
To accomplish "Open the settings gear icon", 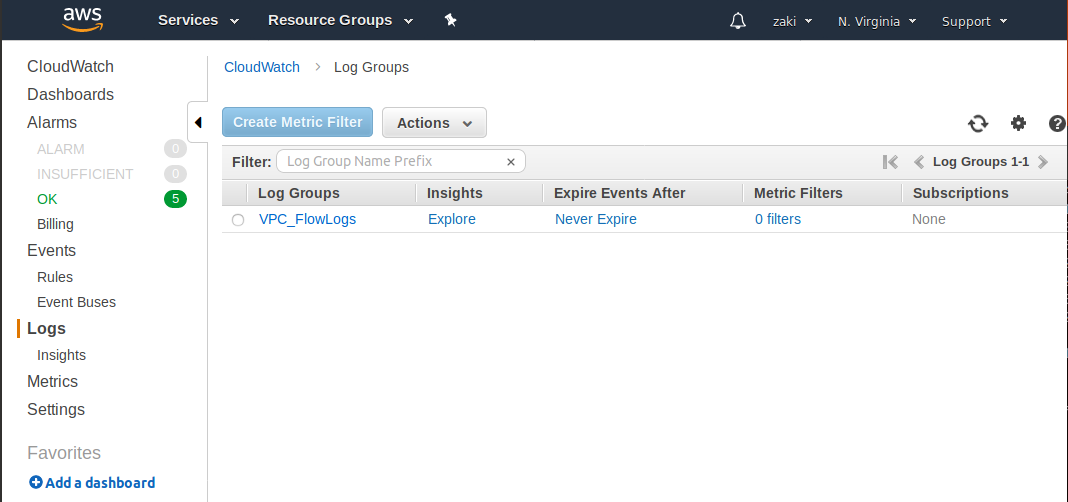I will [x=1018, y=123].
